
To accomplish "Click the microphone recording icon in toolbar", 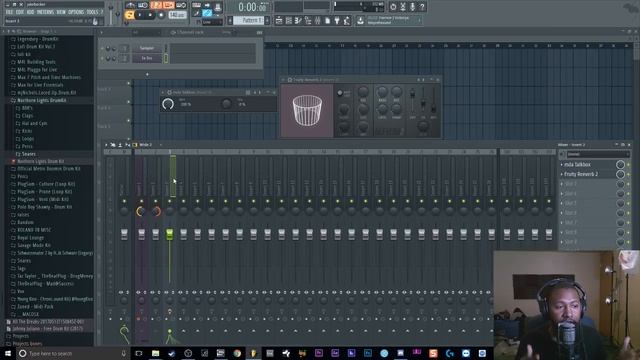I will coord(412,7).
